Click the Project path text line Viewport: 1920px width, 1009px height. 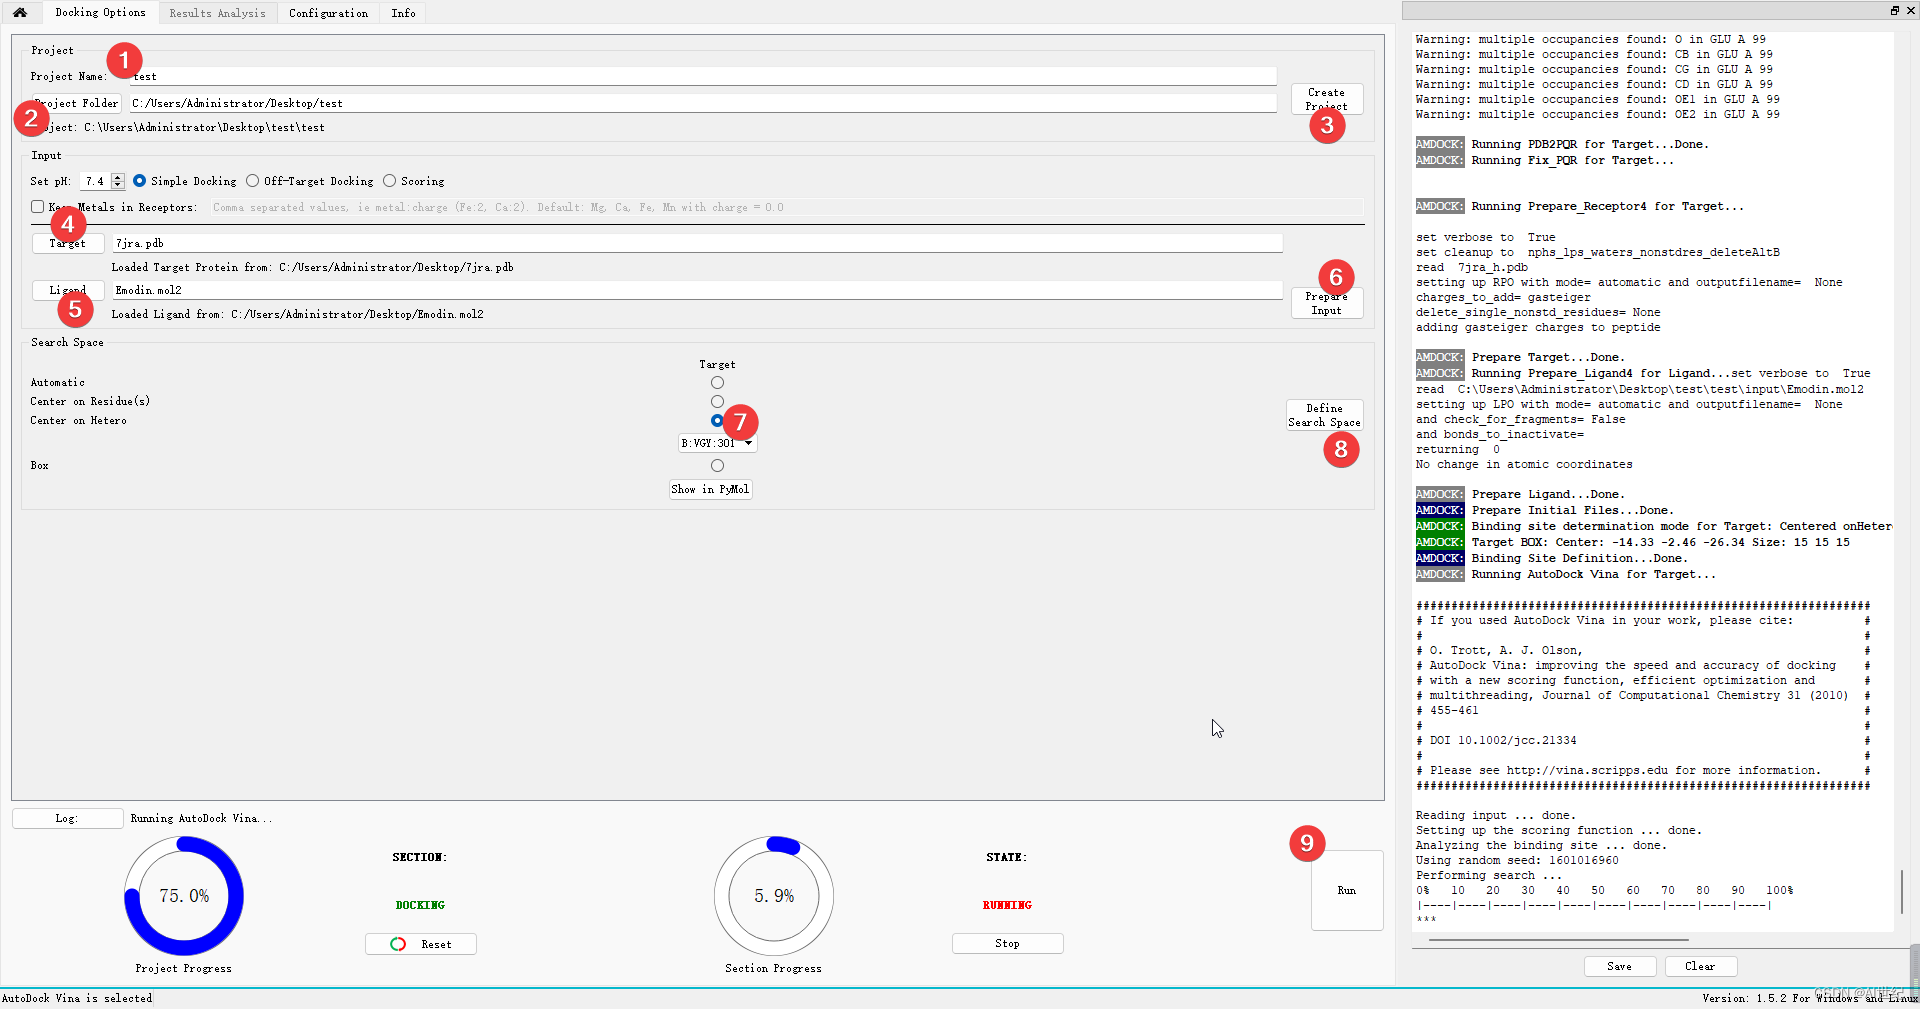pos(178,128)
